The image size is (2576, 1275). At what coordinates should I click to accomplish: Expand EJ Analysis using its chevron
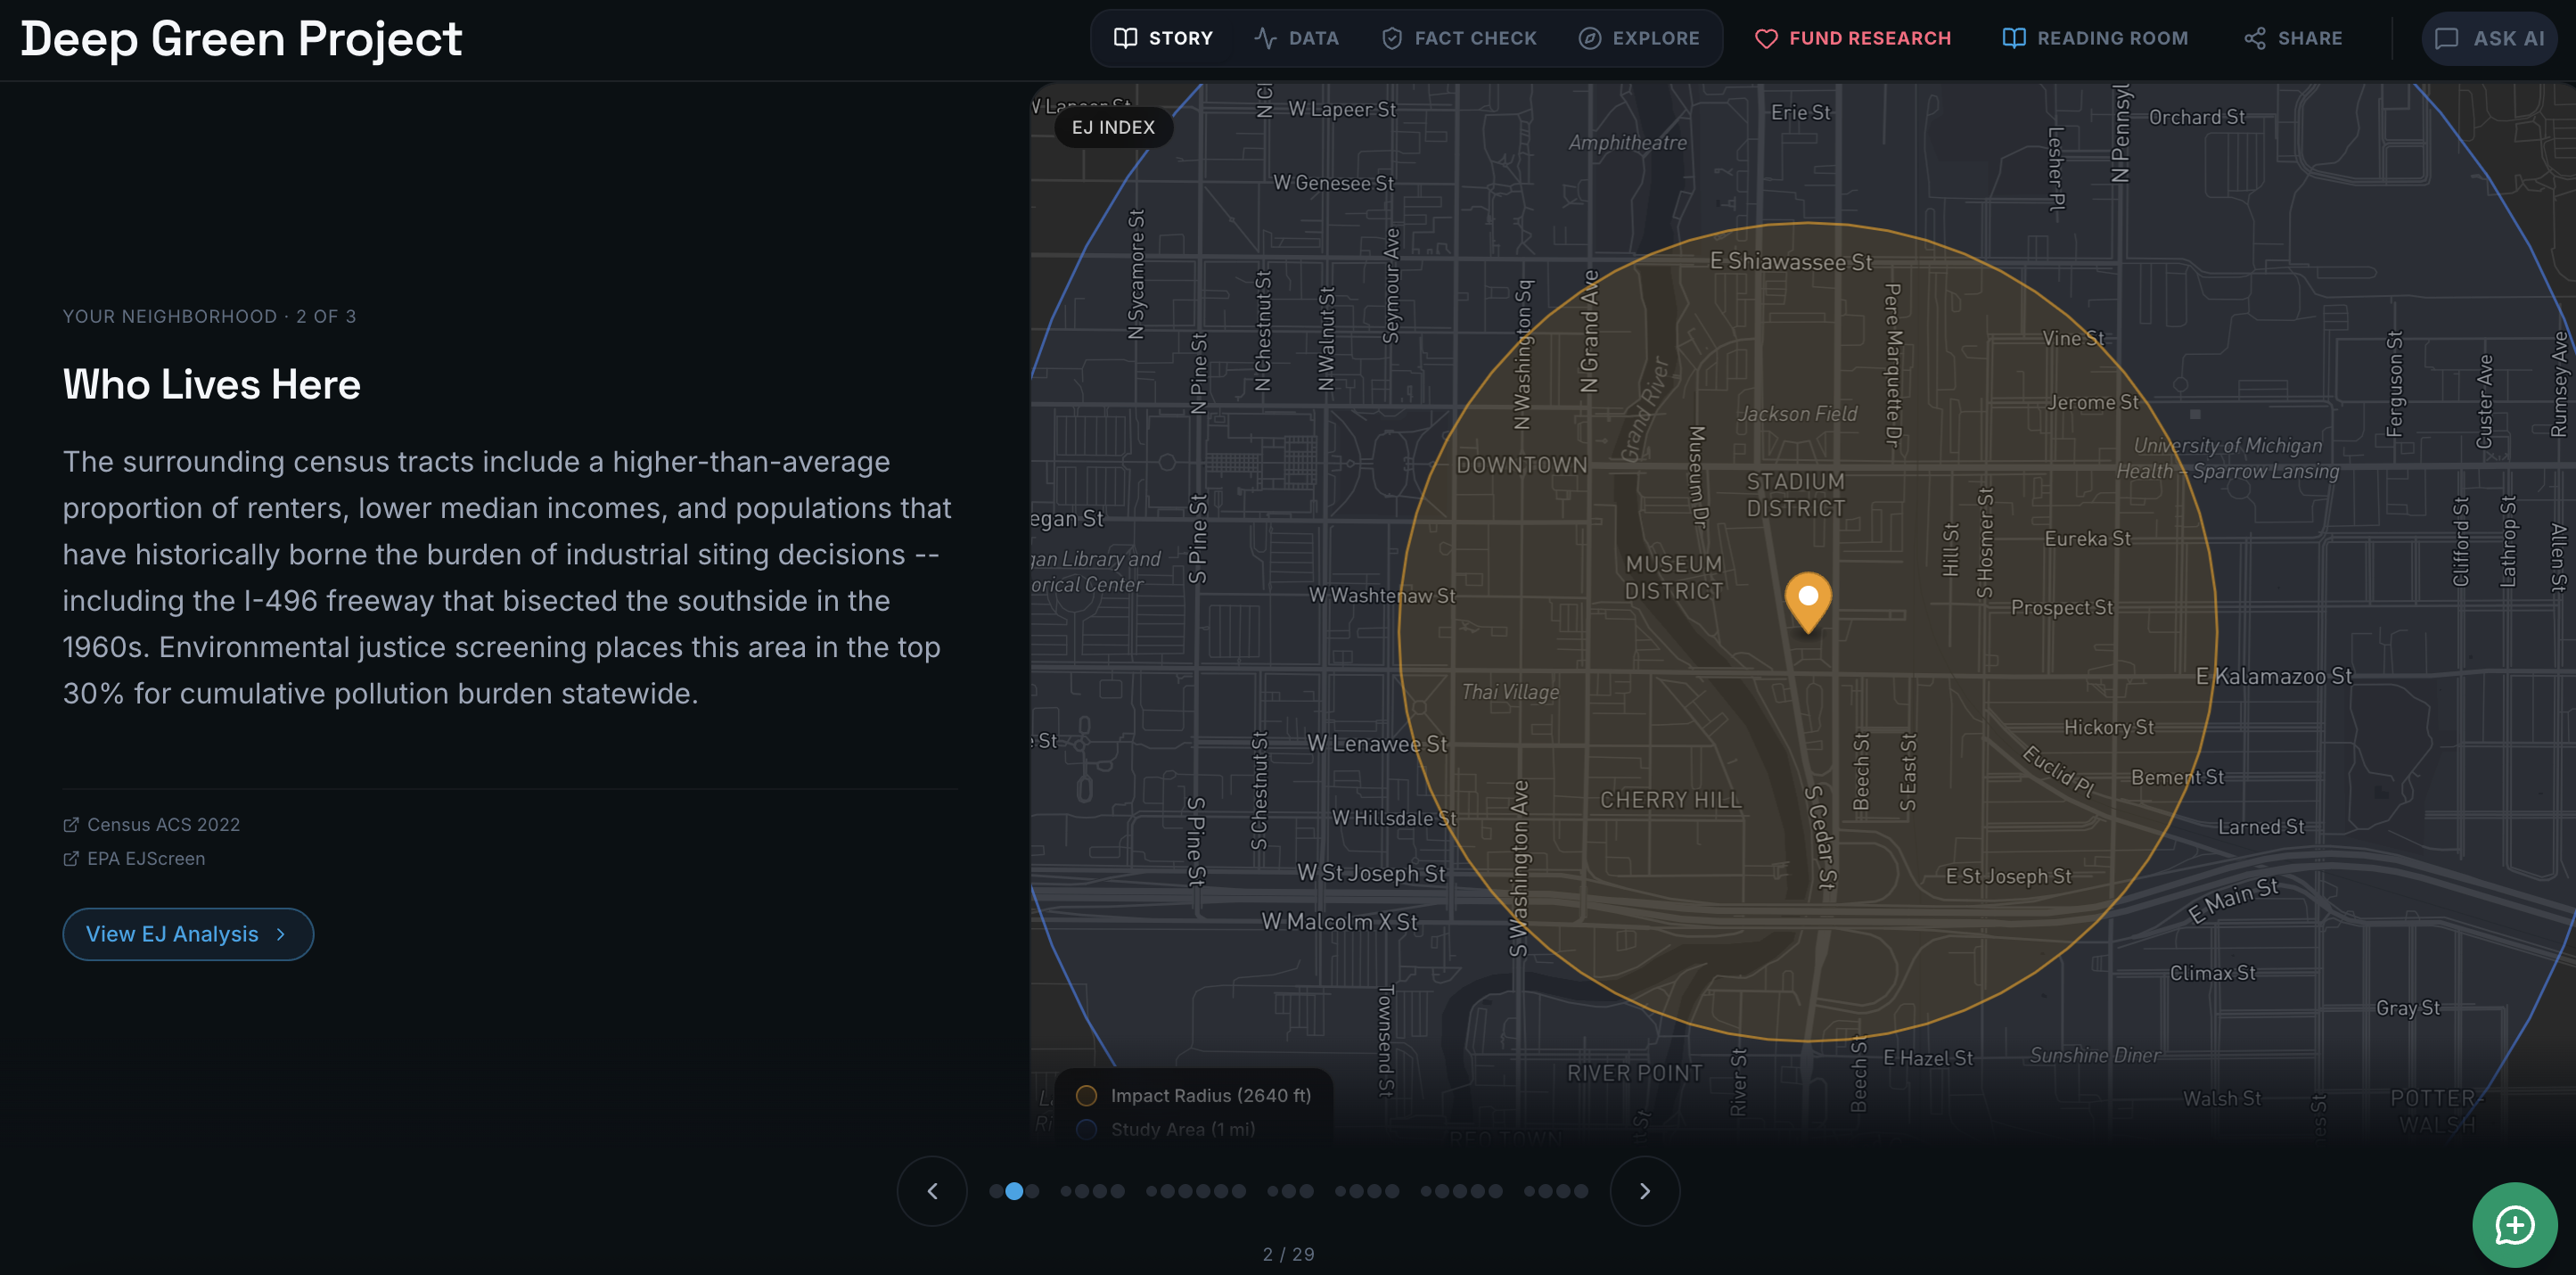[x=283, y=933]
